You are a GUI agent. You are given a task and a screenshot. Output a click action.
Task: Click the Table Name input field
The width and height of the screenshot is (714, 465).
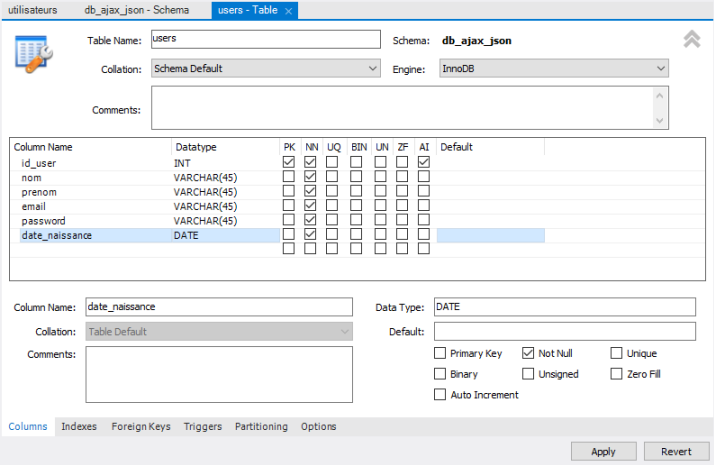point(266,39)
